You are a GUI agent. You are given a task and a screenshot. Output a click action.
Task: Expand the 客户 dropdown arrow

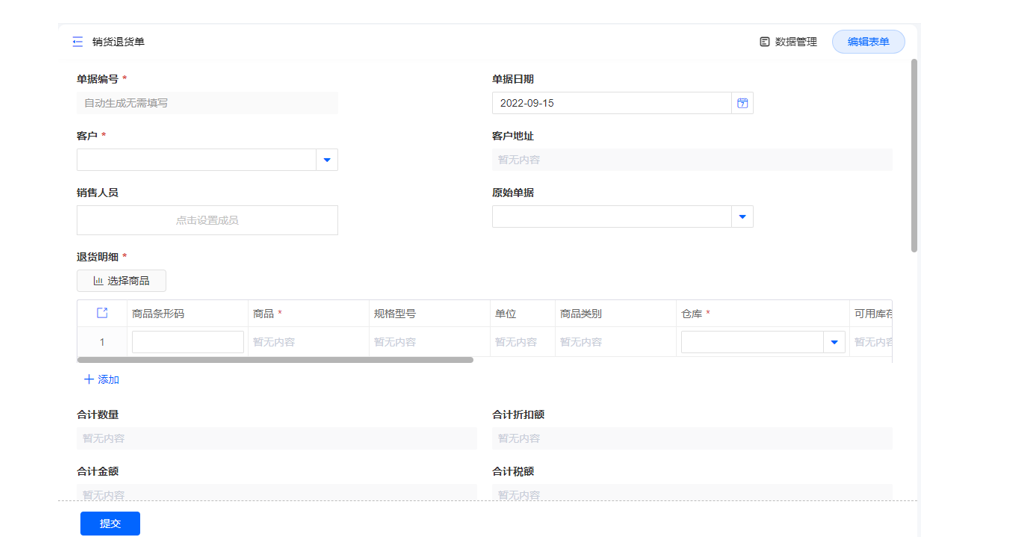pos(326,160)
